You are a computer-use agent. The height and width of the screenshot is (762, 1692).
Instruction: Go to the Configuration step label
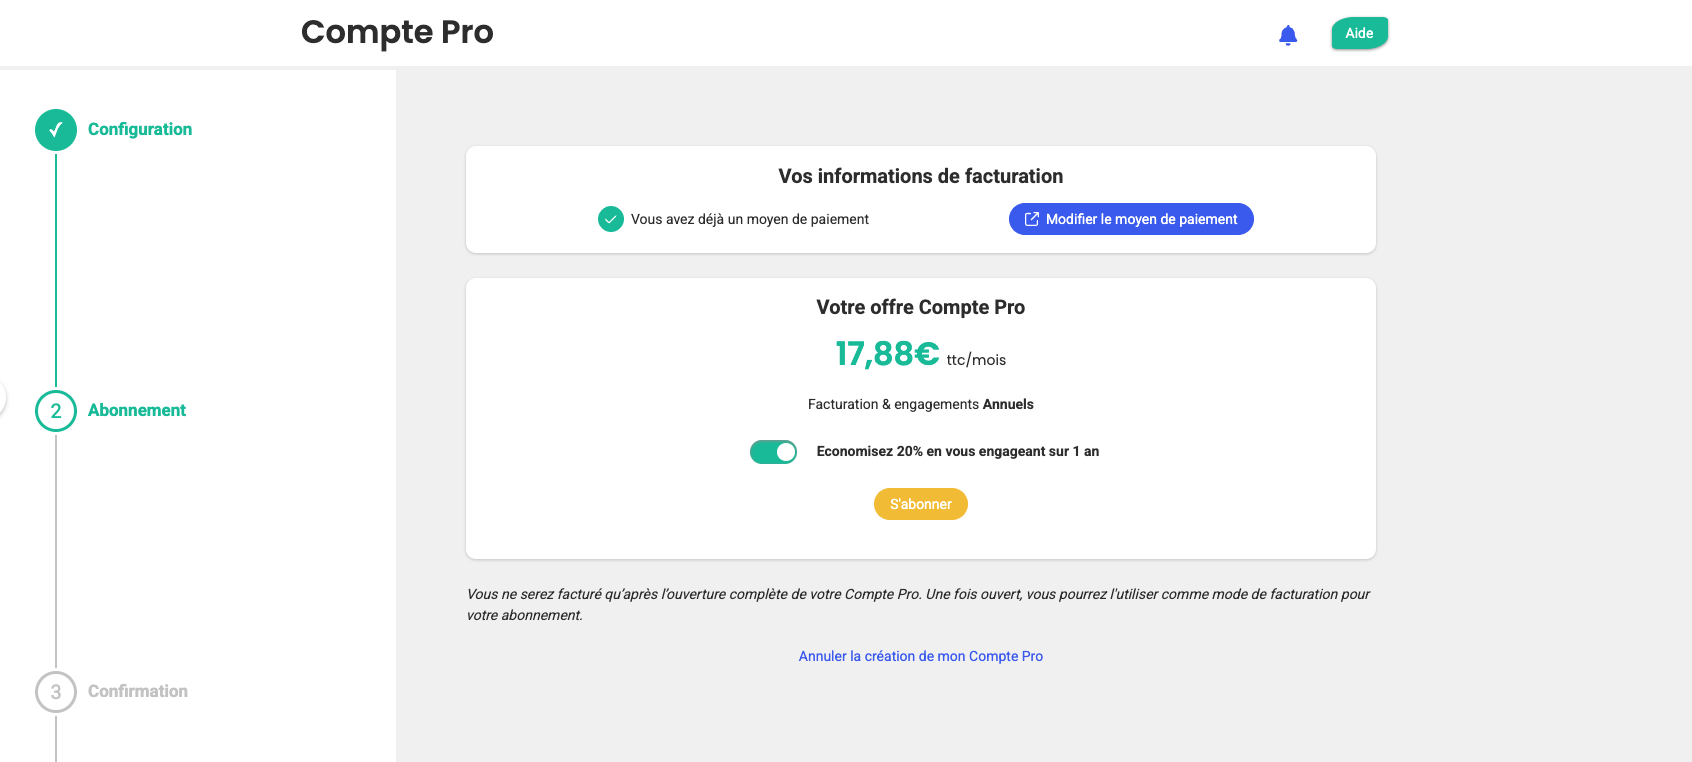[140, 130]
